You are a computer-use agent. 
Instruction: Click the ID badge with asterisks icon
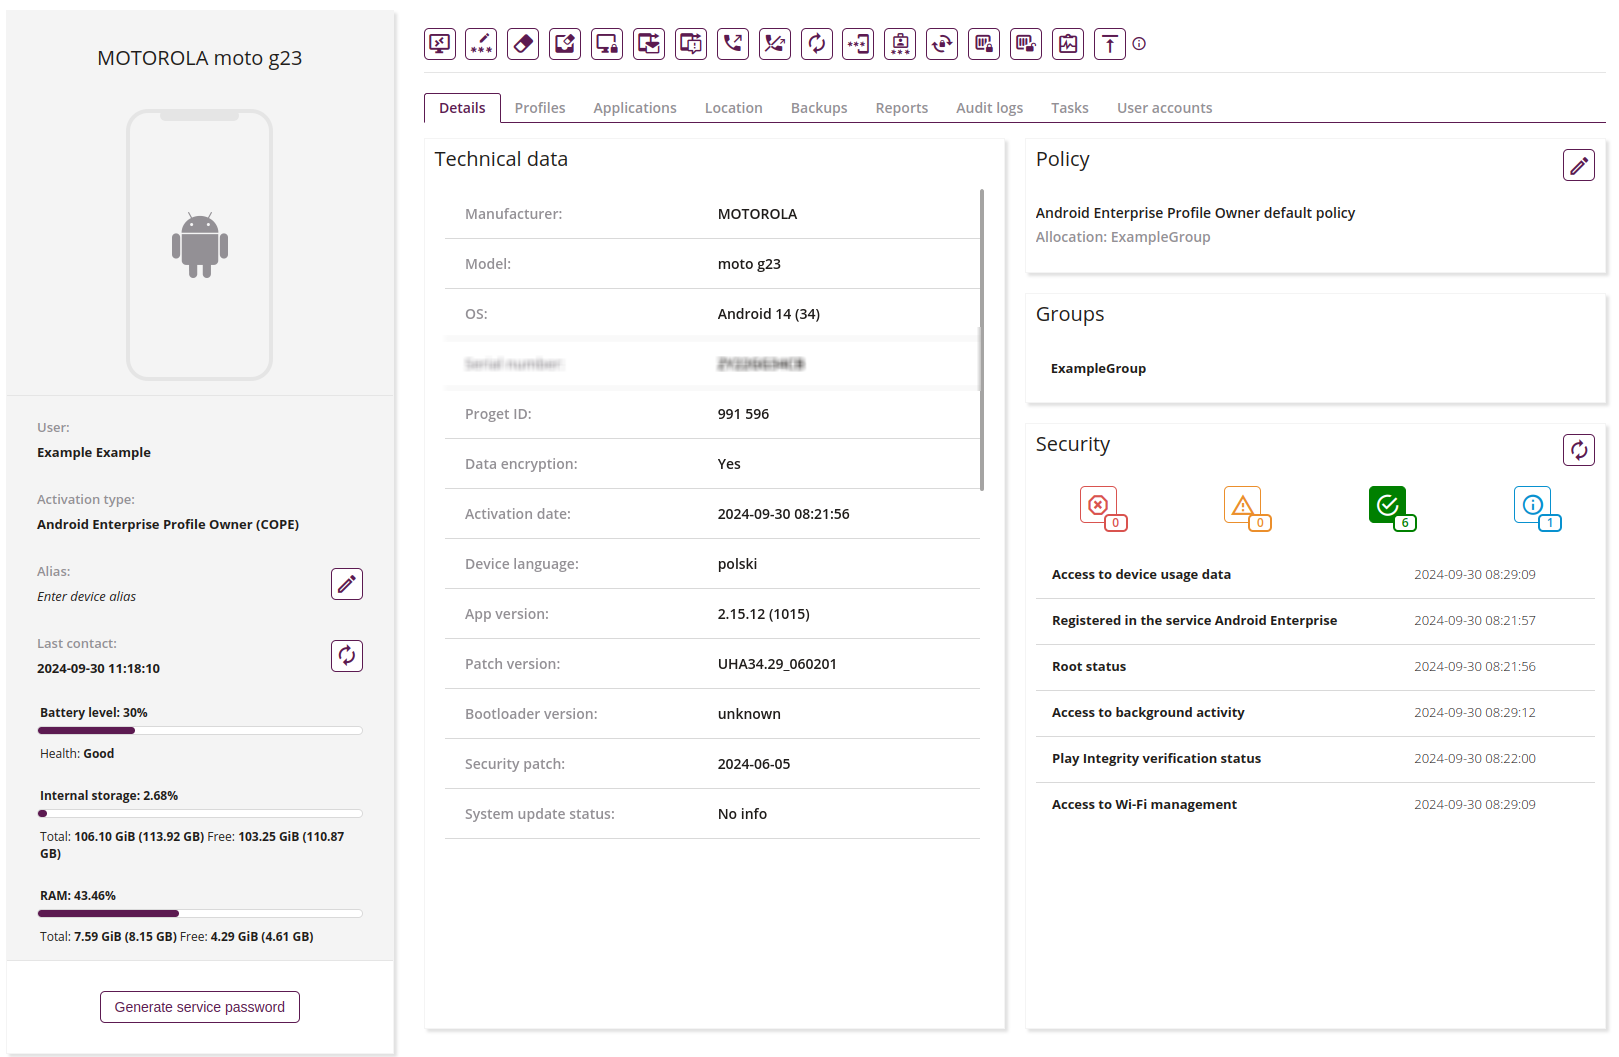click(x=900, y=44)
